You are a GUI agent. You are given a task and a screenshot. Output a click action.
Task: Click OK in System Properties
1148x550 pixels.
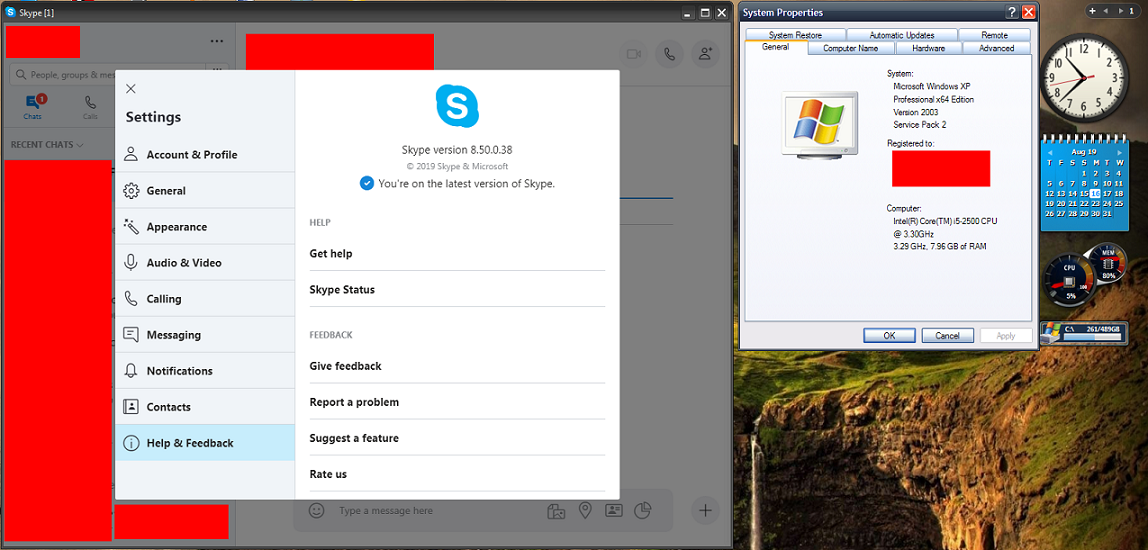[x=889, y=335]
